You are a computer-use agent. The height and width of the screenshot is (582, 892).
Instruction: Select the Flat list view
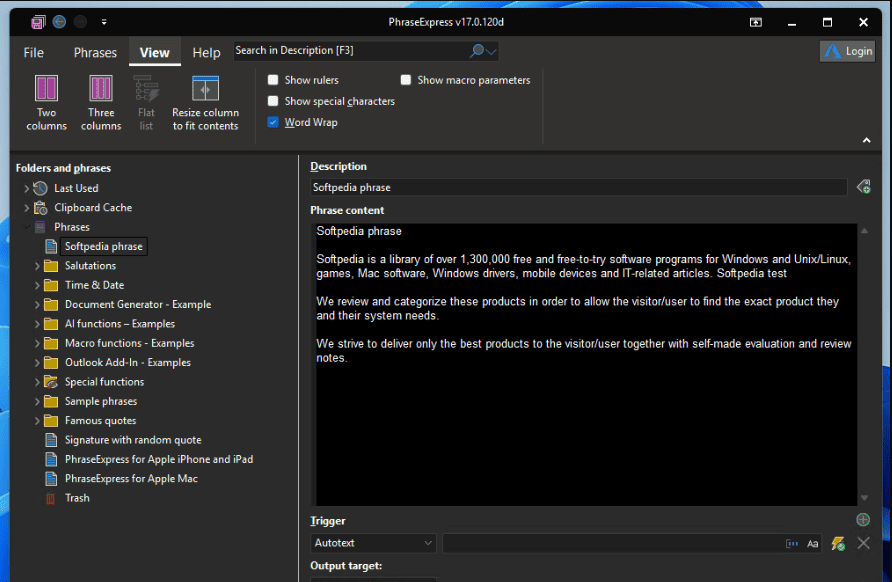[x=146, y=102]
